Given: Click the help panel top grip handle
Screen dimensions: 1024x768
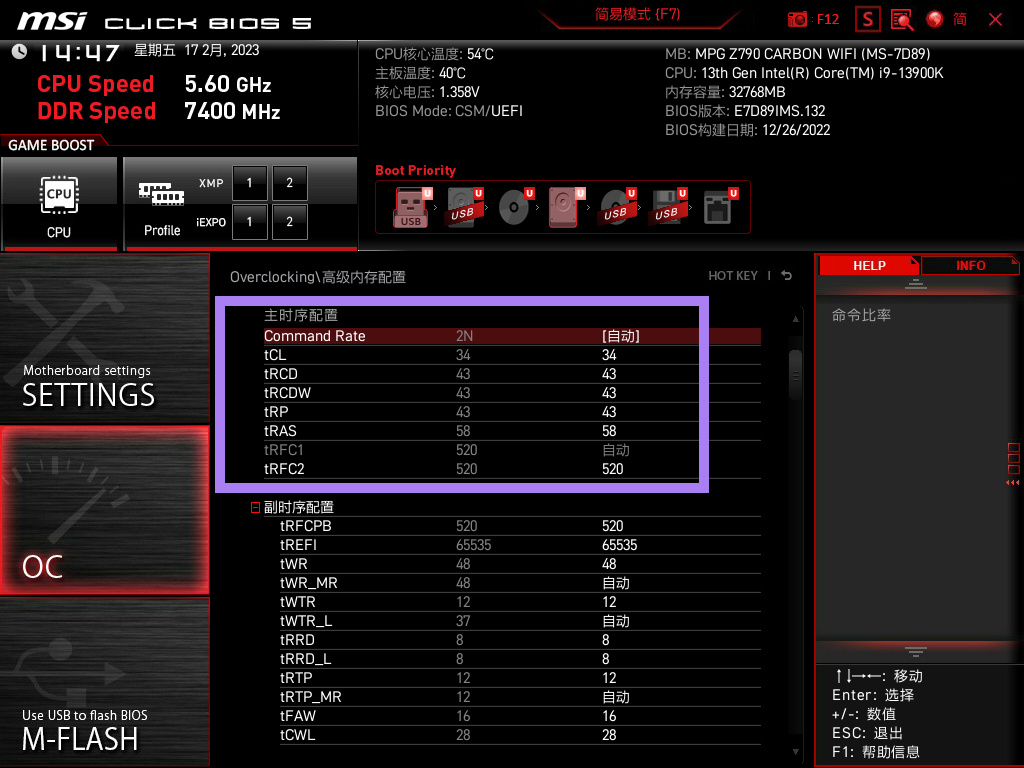Looking at the screenshot, I should point(916,284).
